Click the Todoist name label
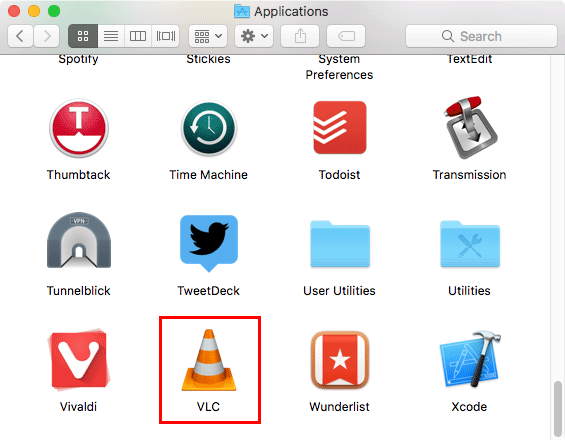Viewport: 565px width, 440px height. 339,175
